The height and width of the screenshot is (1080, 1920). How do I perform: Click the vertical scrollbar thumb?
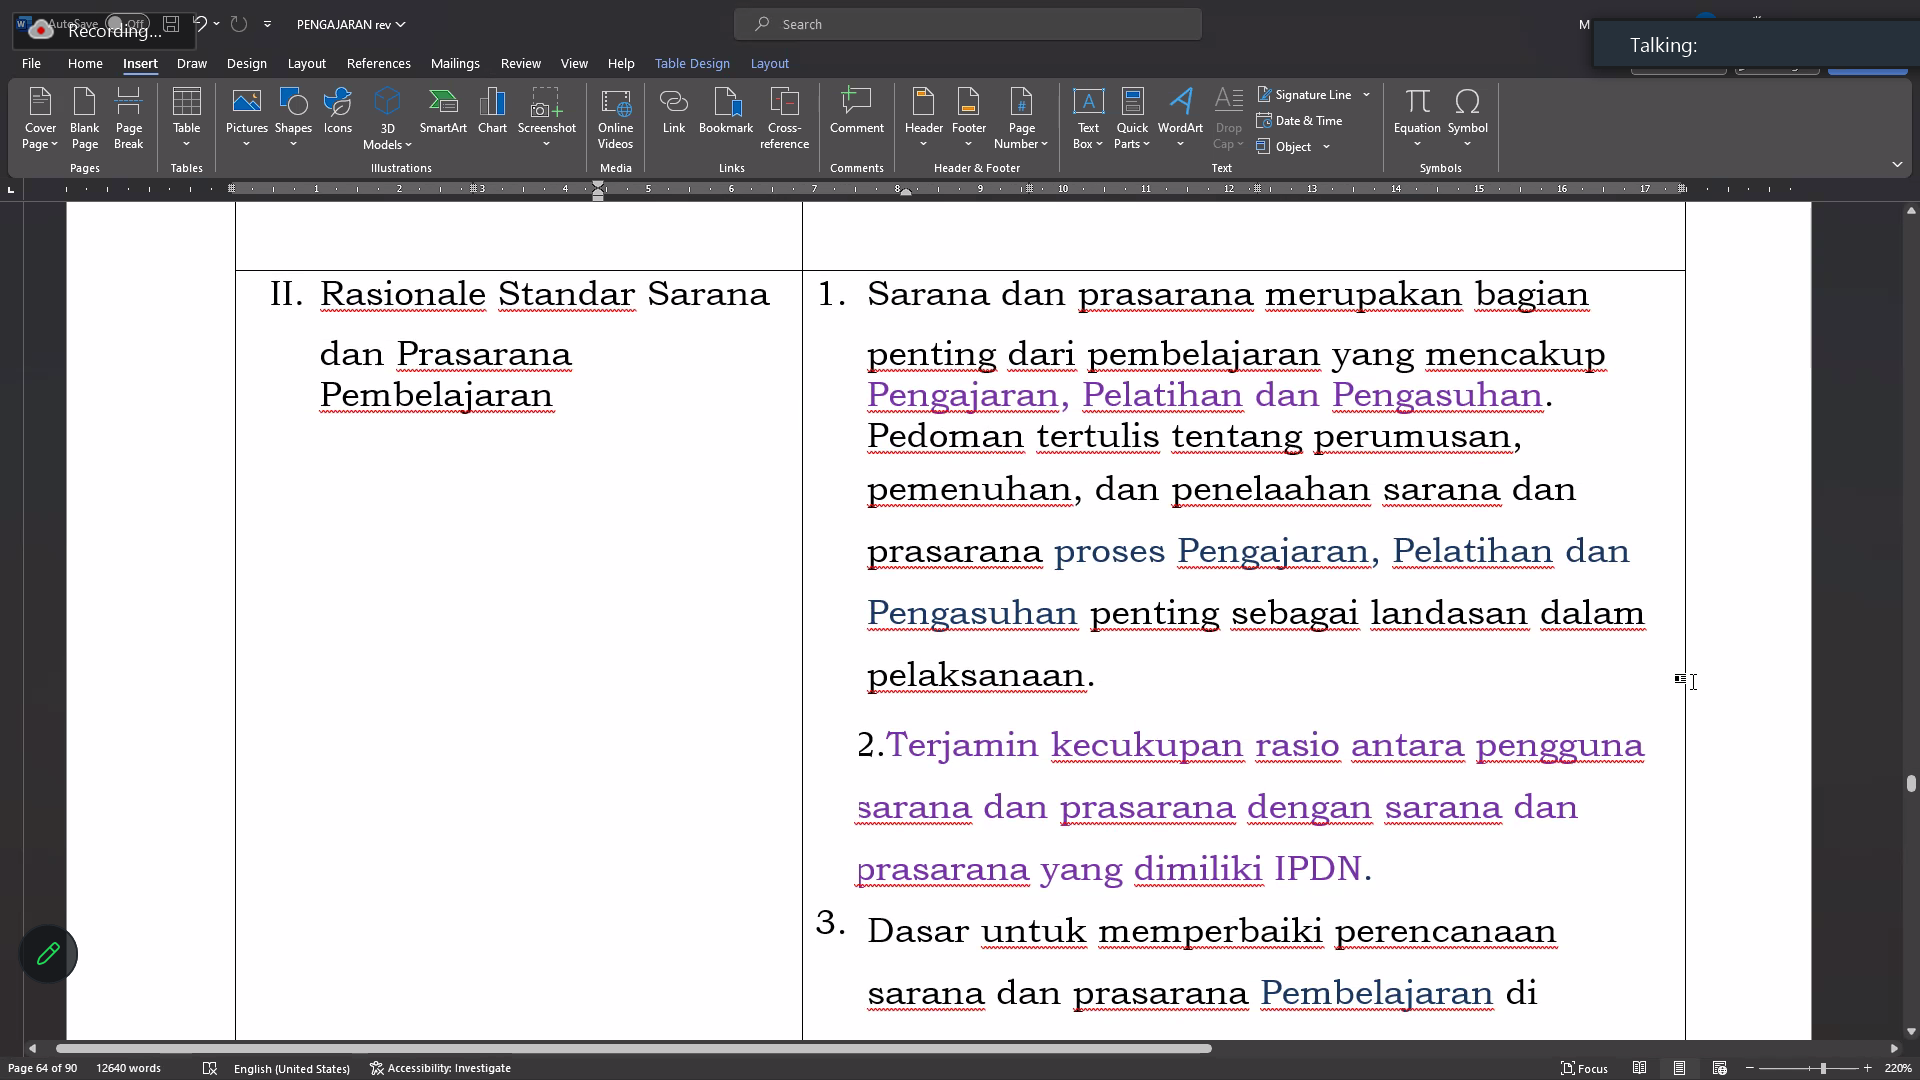pos(1911,784)
